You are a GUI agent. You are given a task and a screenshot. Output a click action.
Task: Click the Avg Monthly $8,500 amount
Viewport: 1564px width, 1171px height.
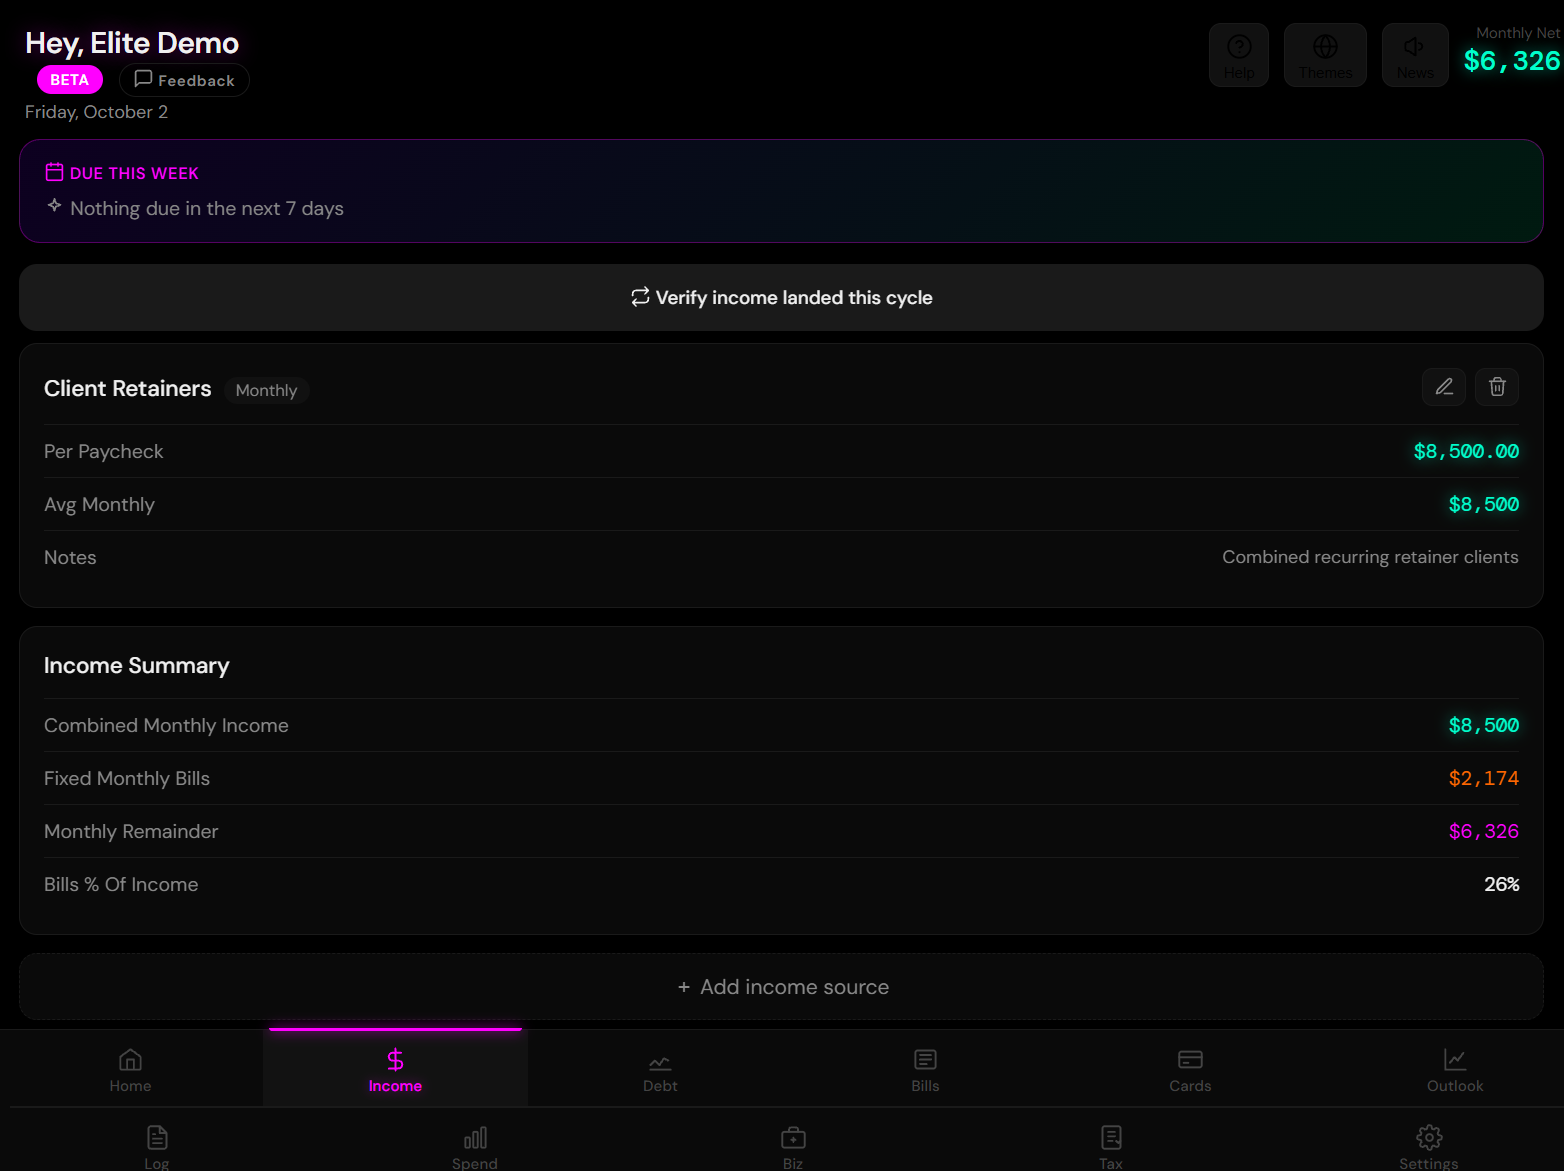point(1484,504)
